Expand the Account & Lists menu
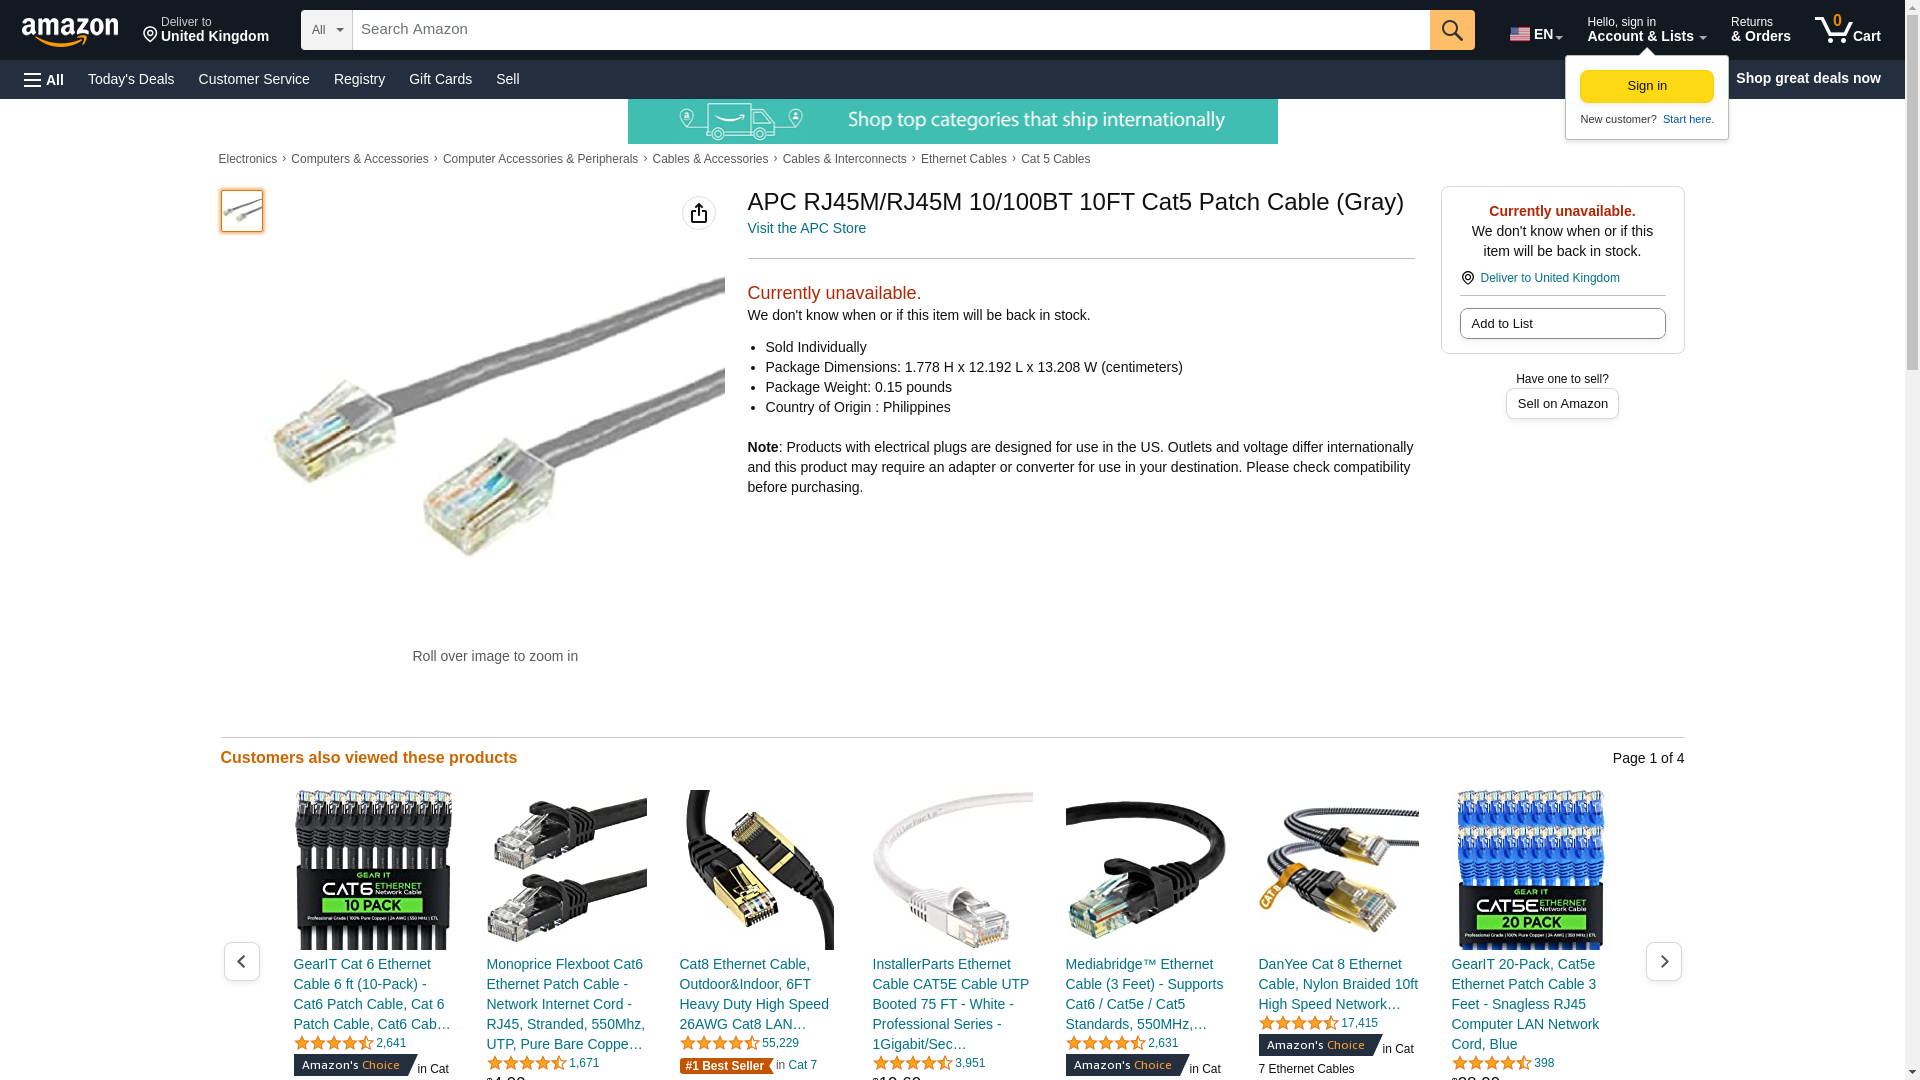 point(1646,30)
